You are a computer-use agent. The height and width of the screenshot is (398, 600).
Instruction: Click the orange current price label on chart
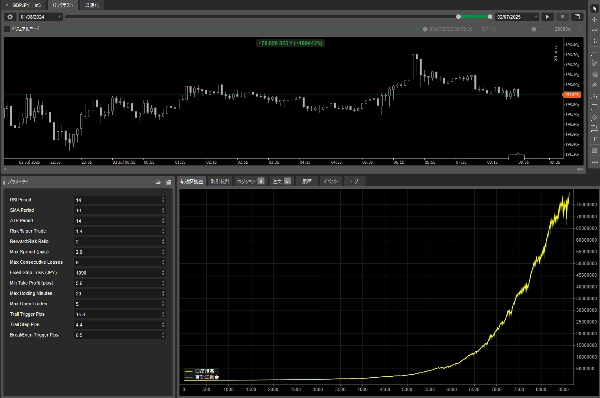[571, 95]
